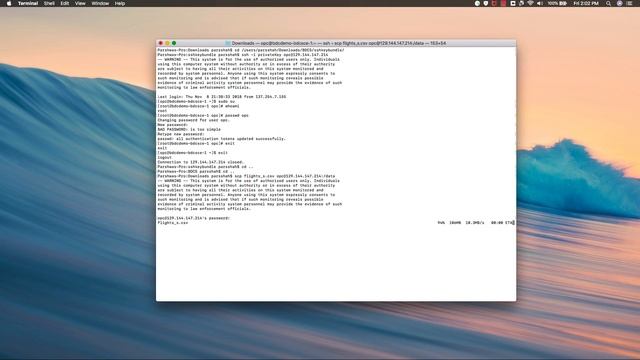Viewport: 640px width, 360px height.
Task: Click the "opc@129.144.147.214's password:" prompt
Action: pyautogui.click(x=193, y=218)
